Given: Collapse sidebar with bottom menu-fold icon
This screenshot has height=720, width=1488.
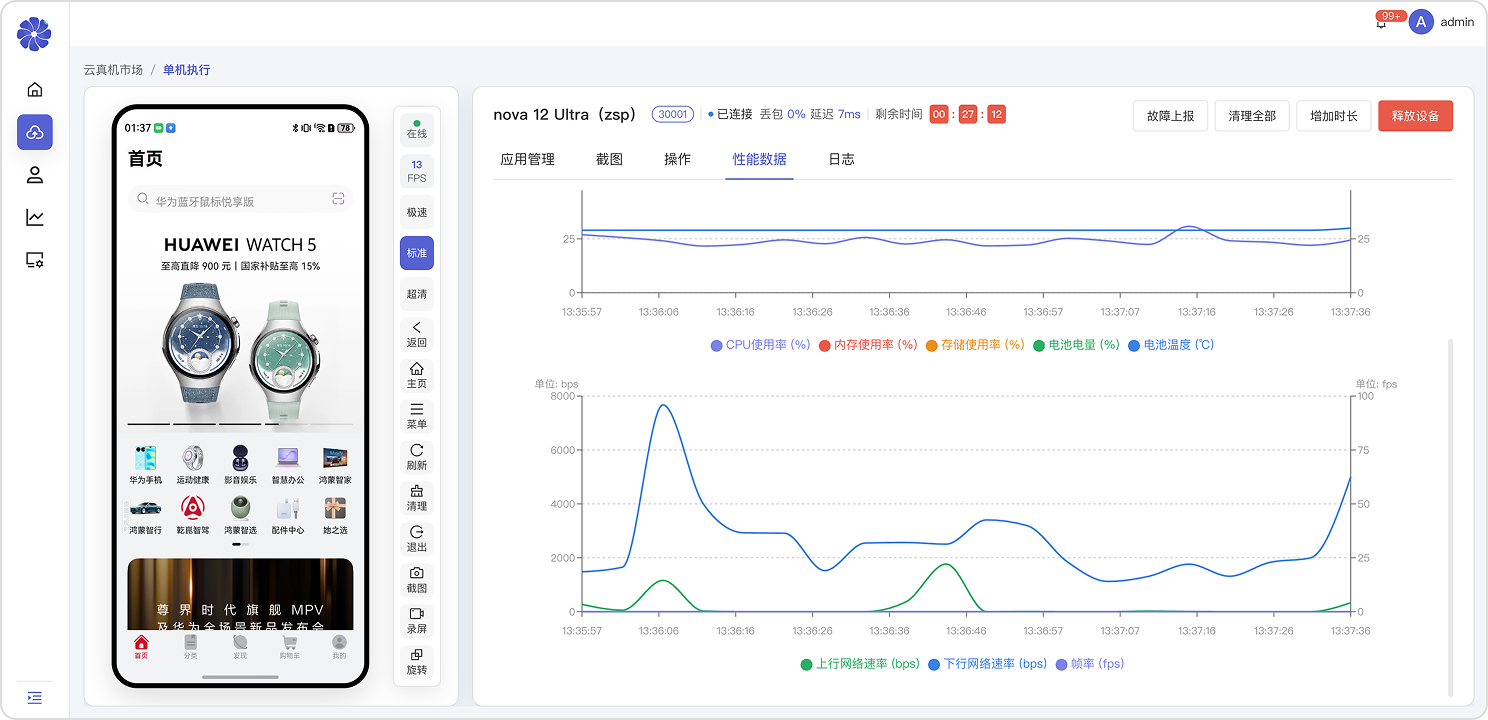Looking at the screenshot, I should tap(35, 698).
